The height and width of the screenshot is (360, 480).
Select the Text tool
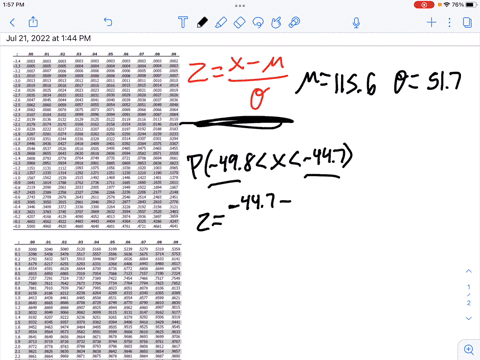[183, 22]
